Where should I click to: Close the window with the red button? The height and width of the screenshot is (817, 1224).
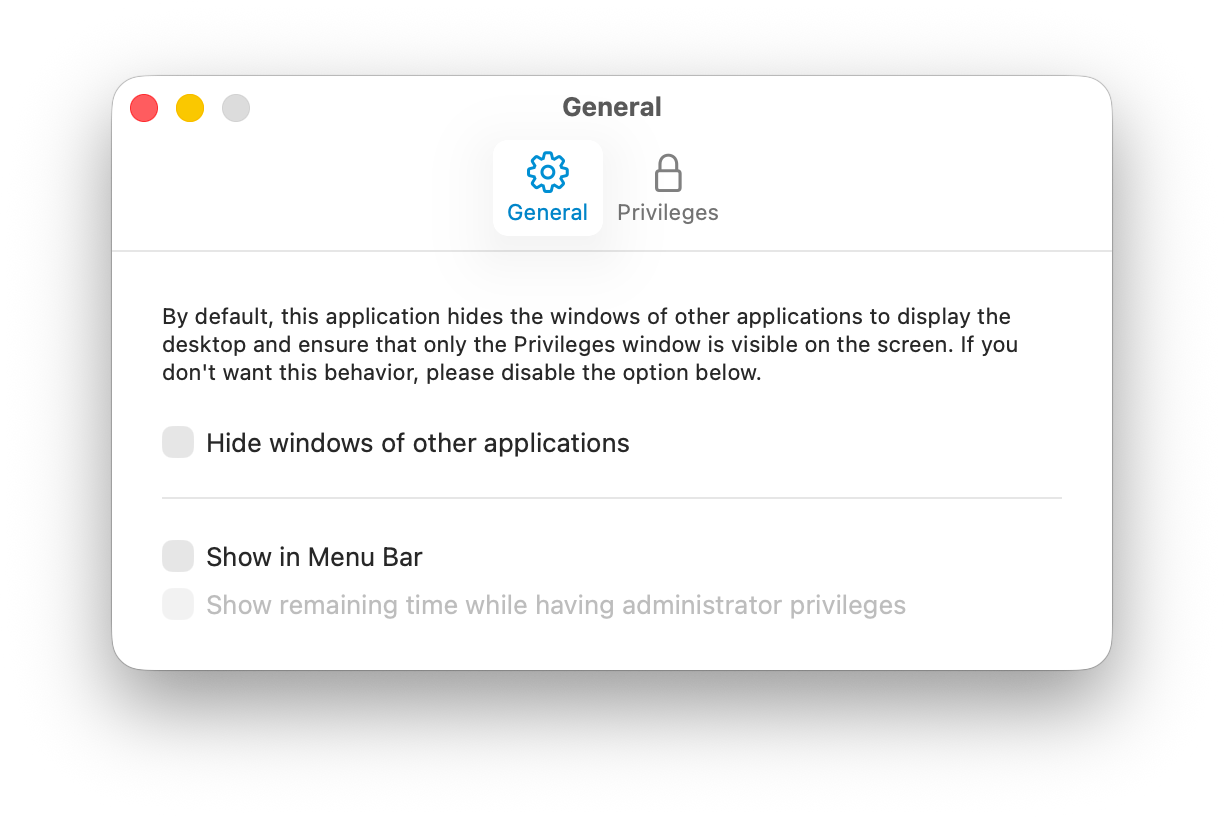(x=144, y=108)
